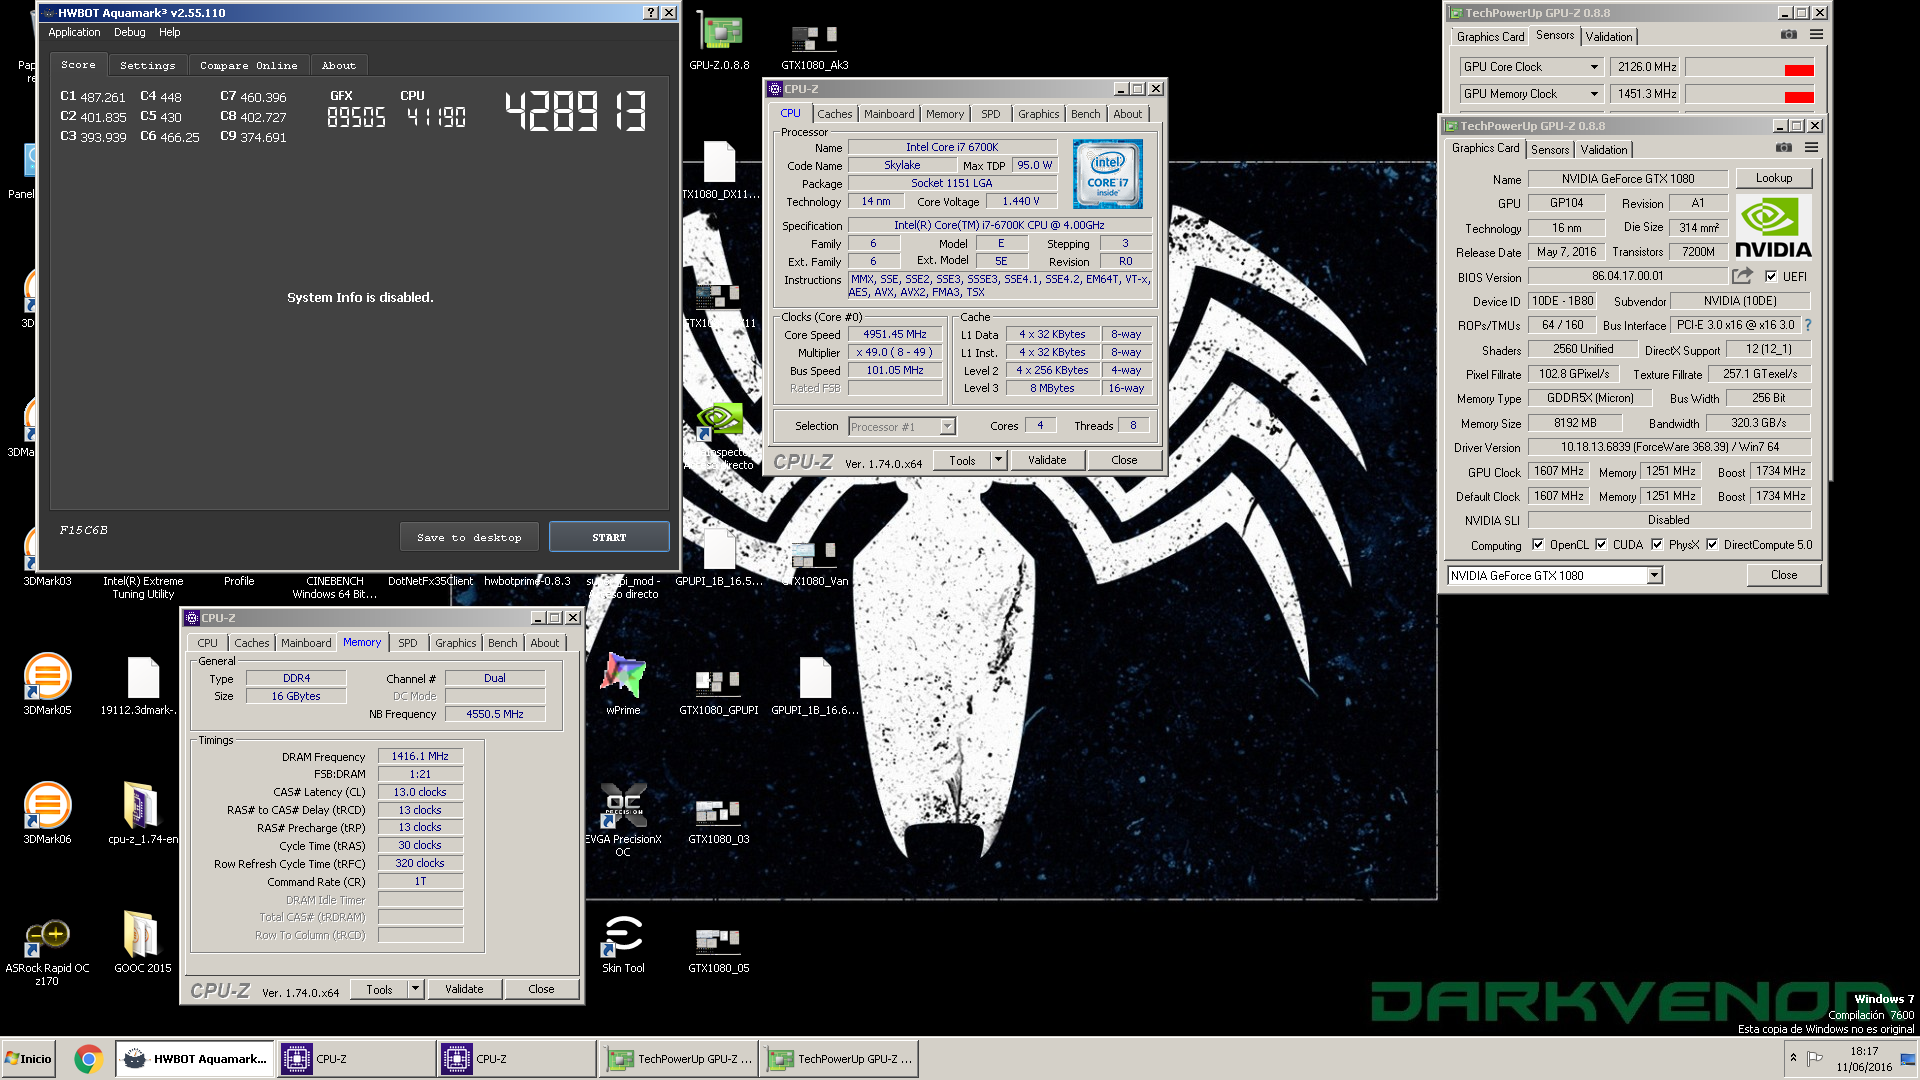Expand Tools arrow in CPU-Z Memory window

point(415,989)
